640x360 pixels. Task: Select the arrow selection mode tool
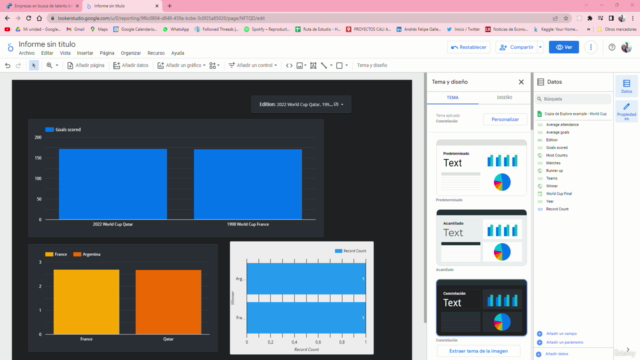point(34,65)
